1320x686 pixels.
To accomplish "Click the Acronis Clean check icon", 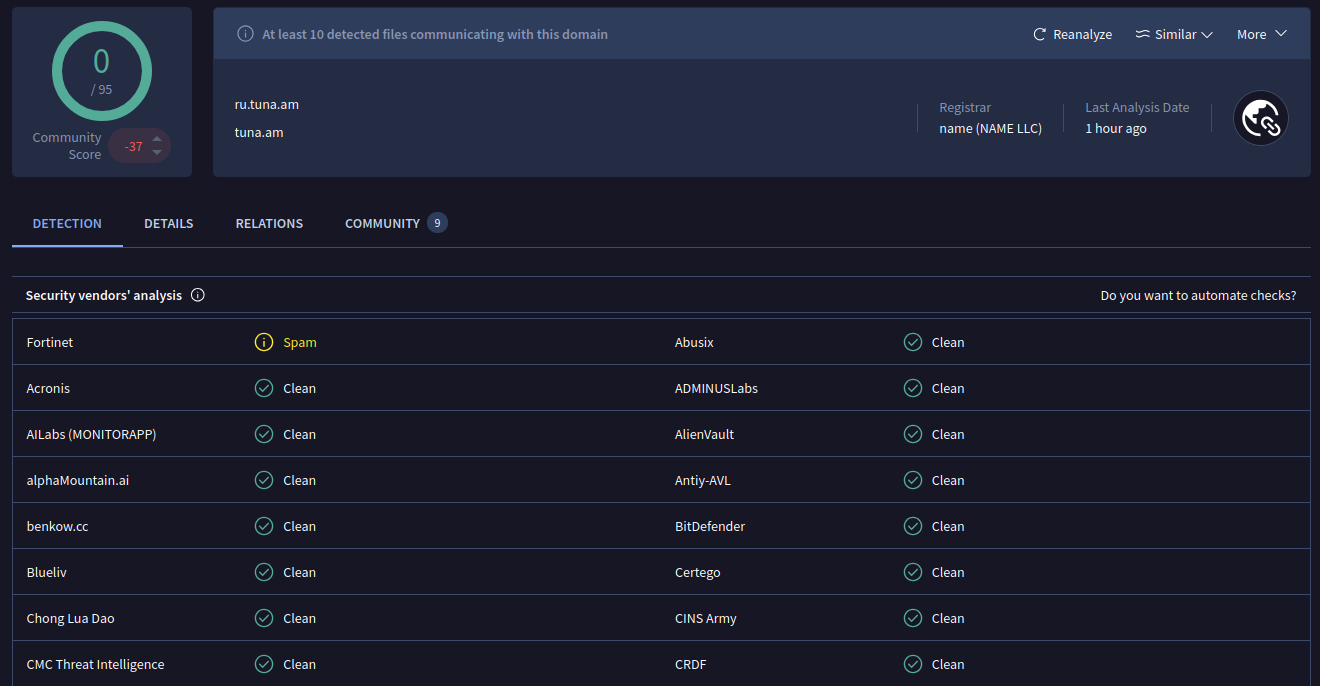I will 264,388.
